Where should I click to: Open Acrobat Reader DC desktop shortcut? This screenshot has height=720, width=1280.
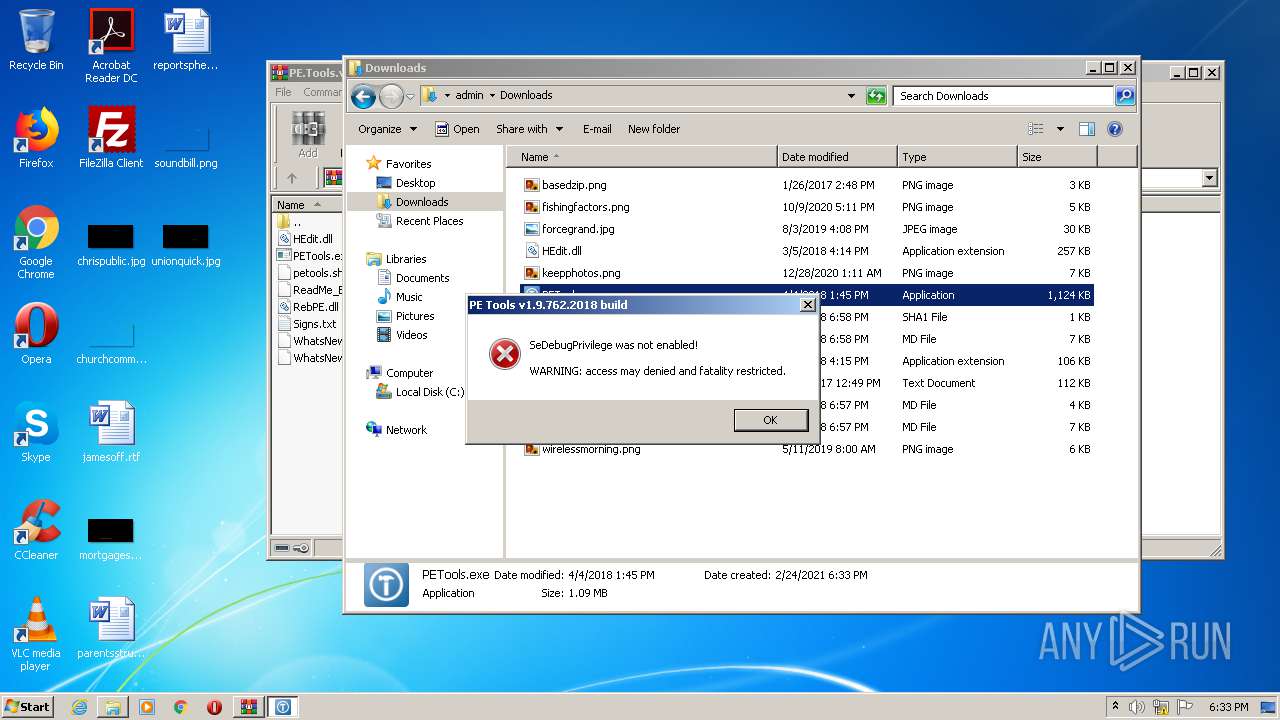tap(111, 46)
